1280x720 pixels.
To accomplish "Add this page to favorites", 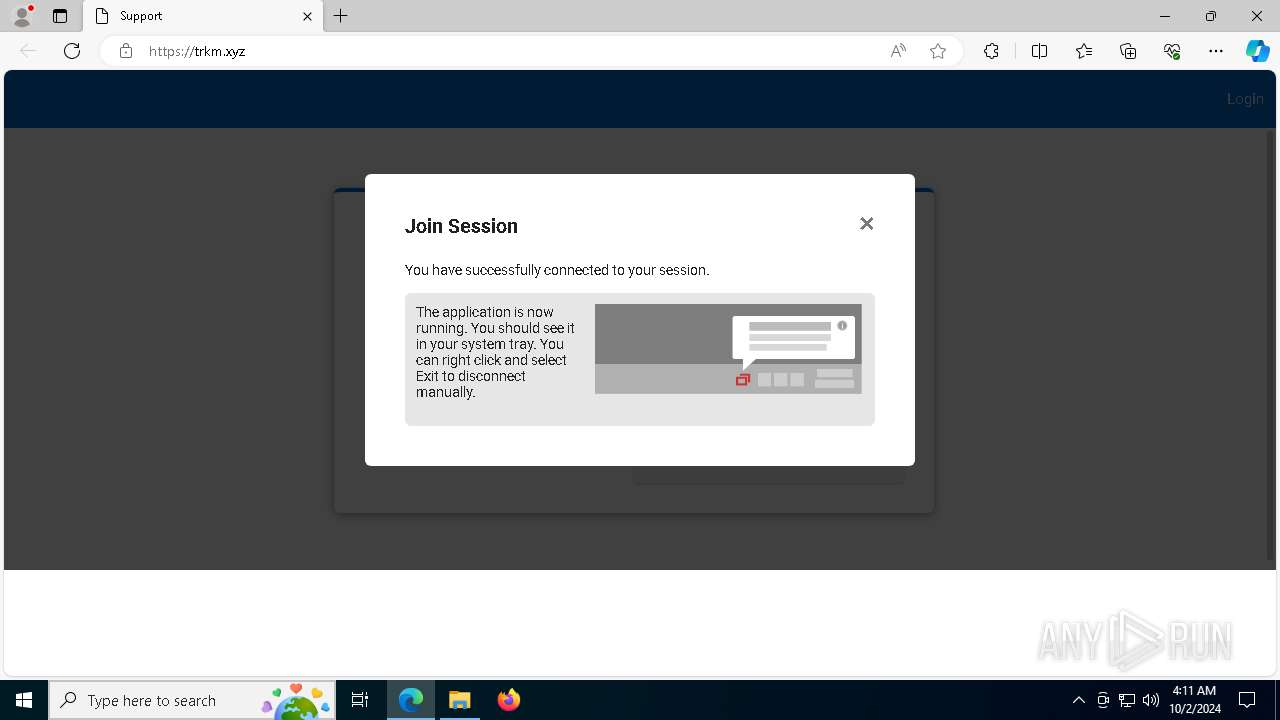I will point(938,51).
